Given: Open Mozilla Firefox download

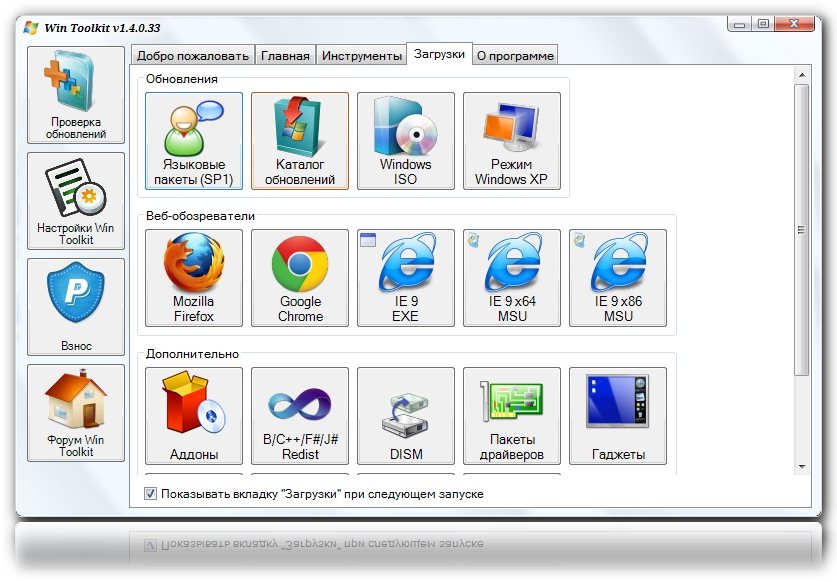Looking at the screenshot, I should point(193,277).
